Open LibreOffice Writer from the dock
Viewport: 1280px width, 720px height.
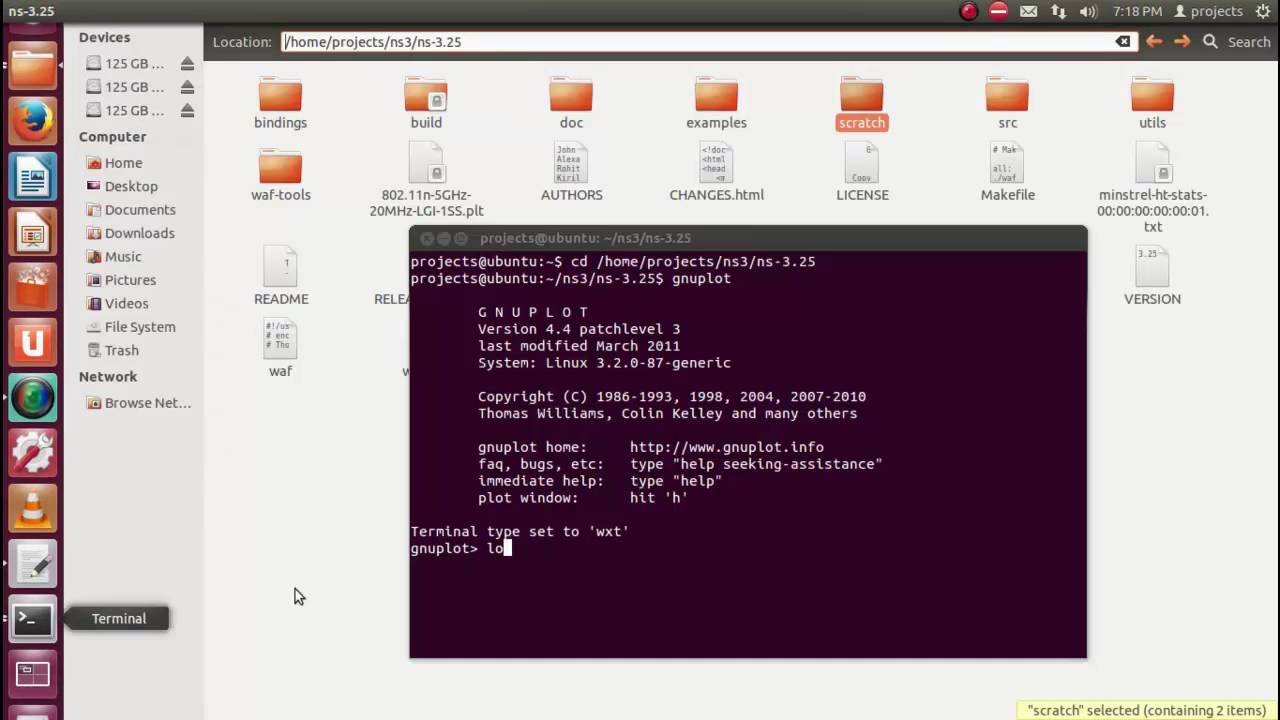click(32, 179)
